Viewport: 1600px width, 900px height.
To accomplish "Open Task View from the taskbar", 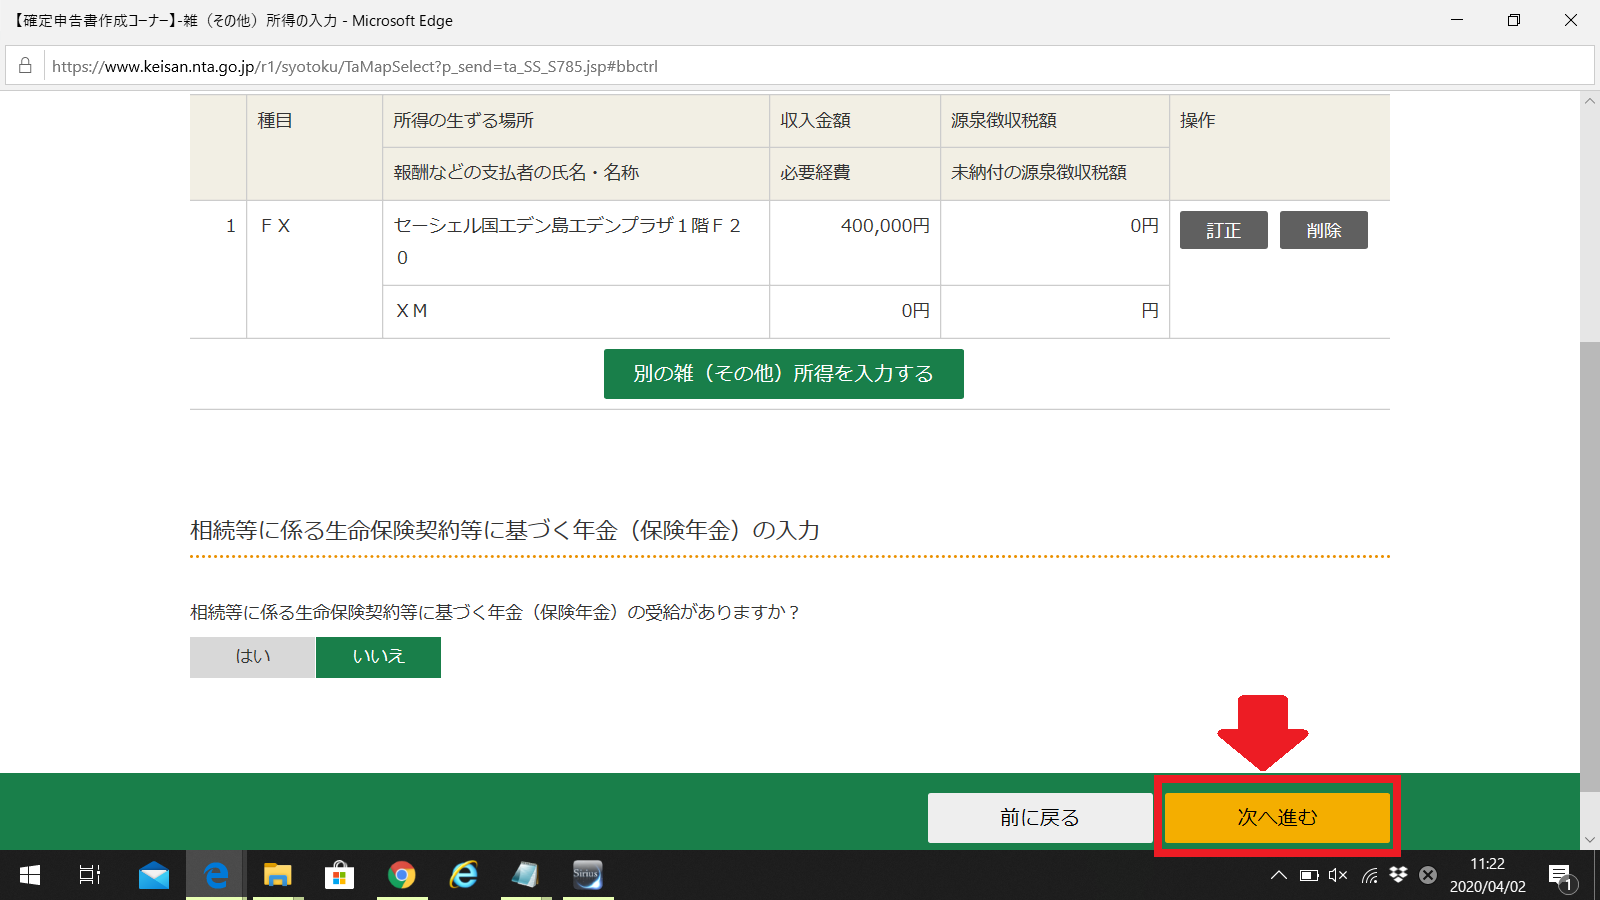I will tap(89, 875).
